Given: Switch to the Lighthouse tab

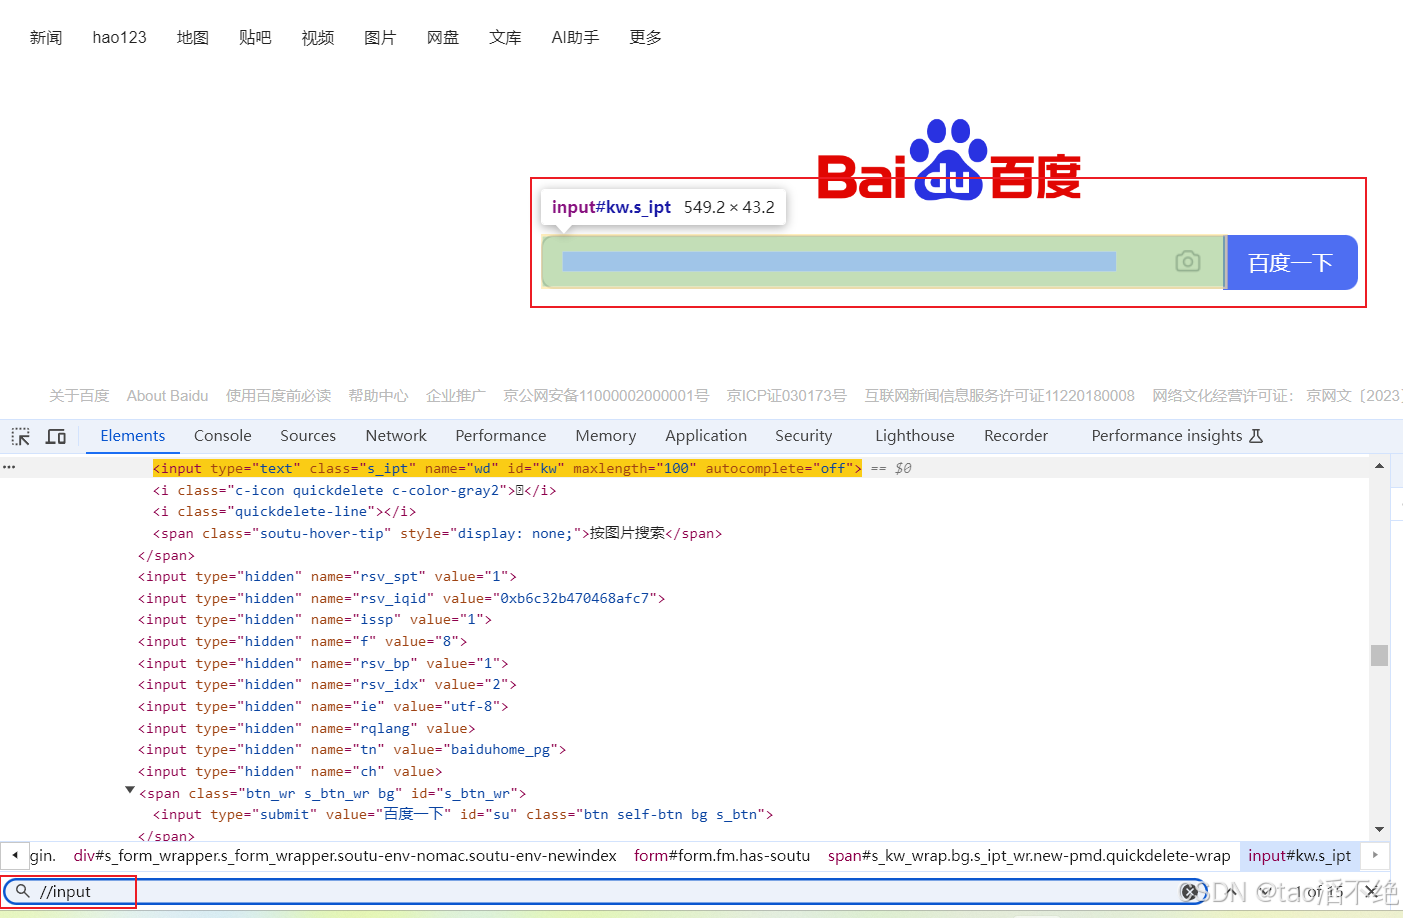Looking at the screenshot, I should coord(915,436).
